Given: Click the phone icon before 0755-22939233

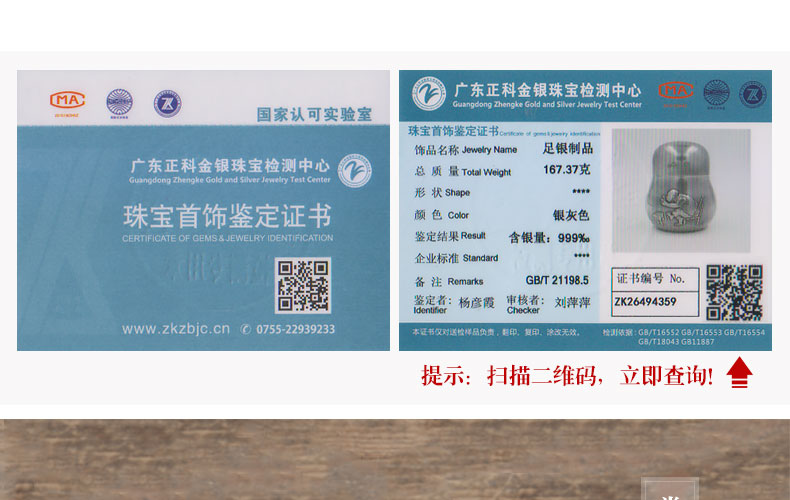Looking at the screenshot, I should pos(245,329).
